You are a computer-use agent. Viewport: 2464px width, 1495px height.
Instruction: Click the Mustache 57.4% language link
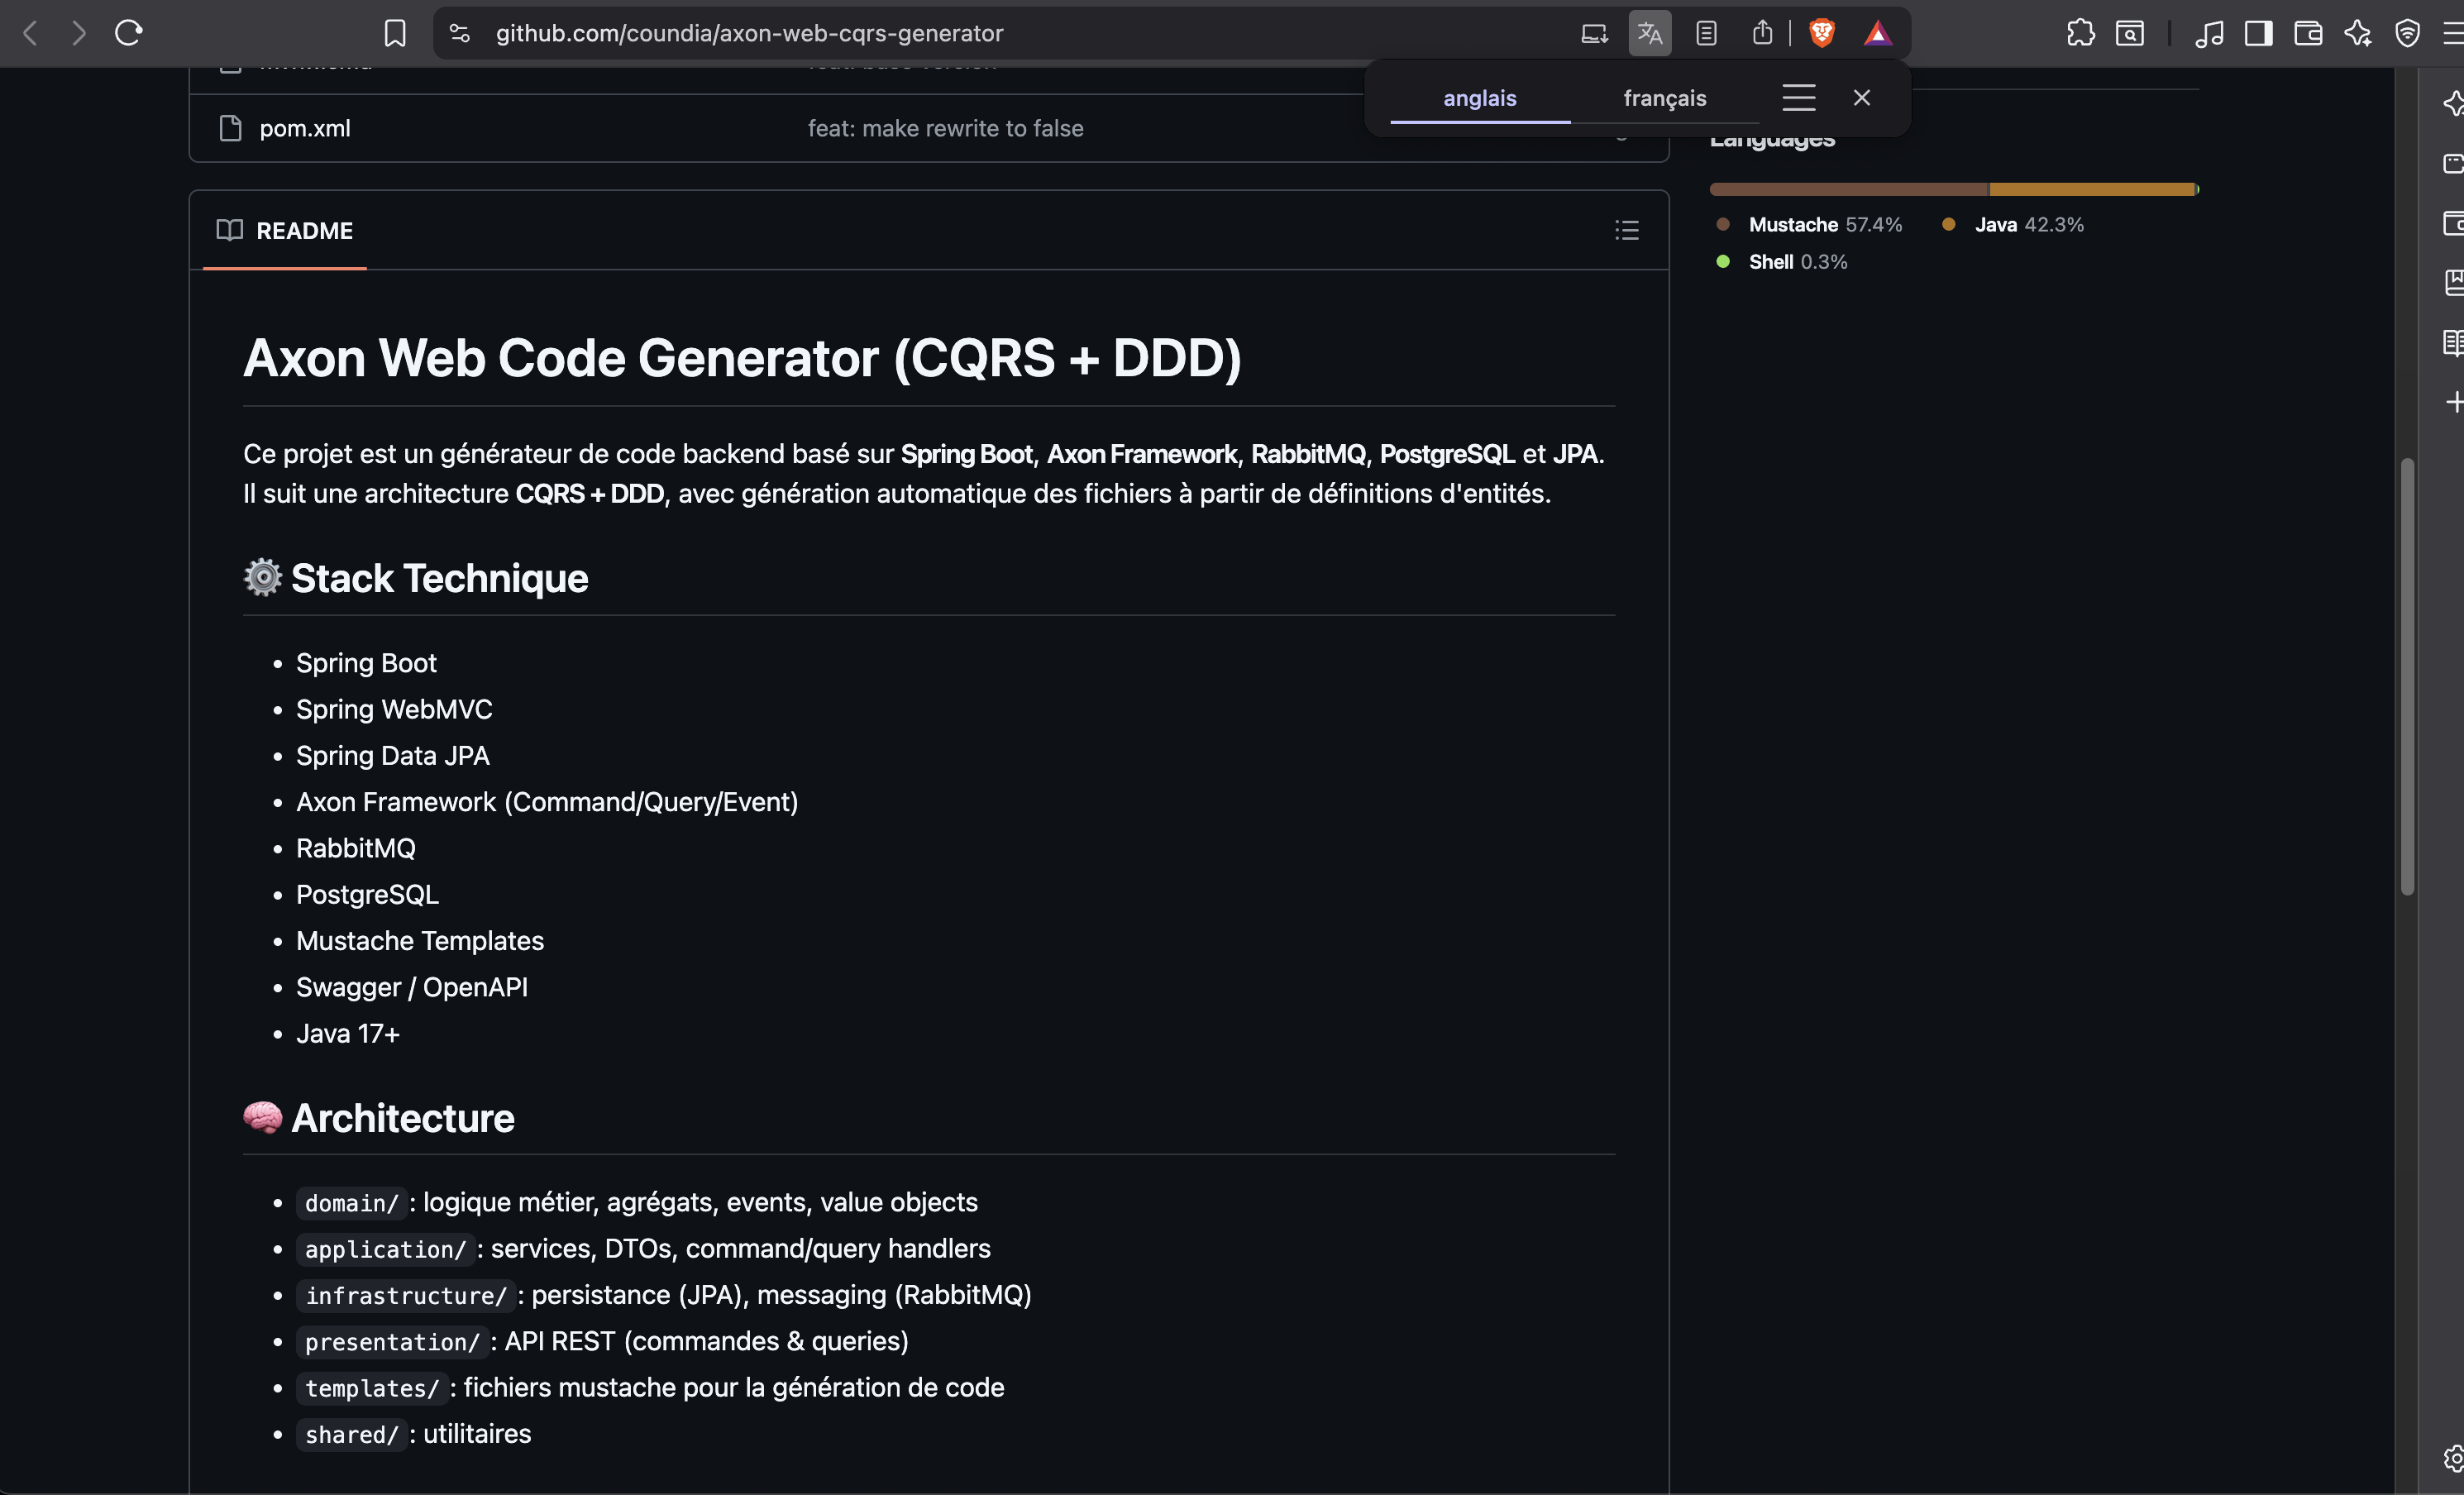click(1823, 225)
